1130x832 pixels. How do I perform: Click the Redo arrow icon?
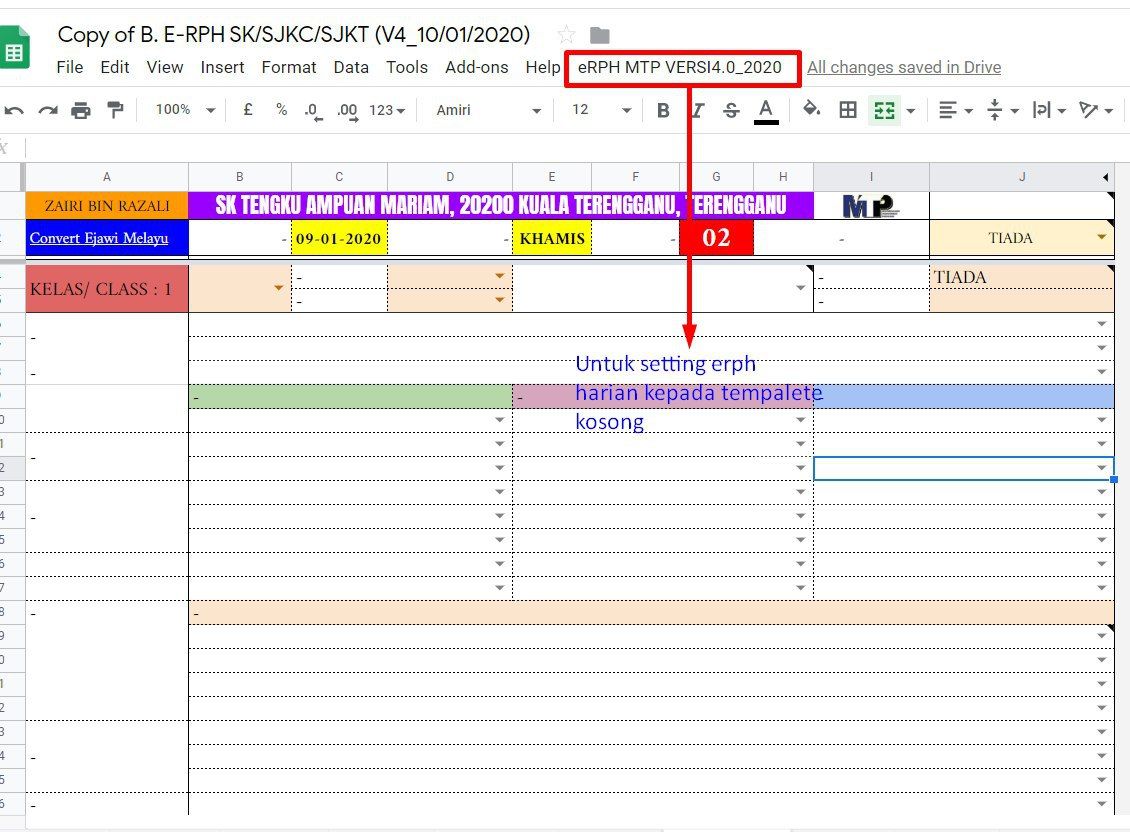[x=48, y=110]
